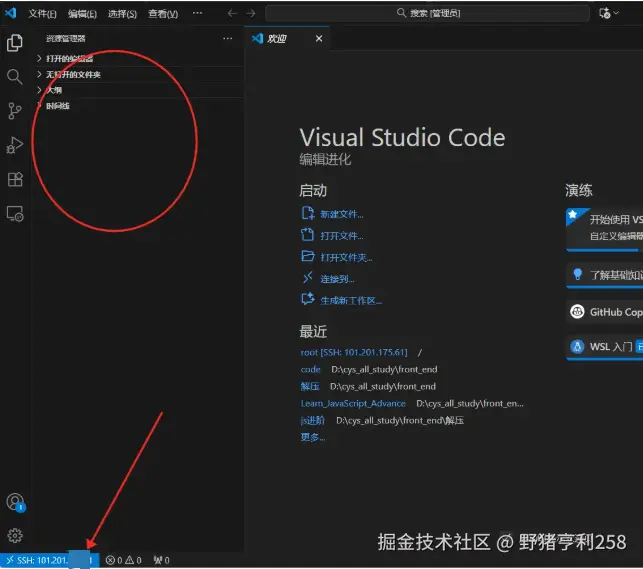Image resolution: width=643 pixels, height=569 pixels.
Task: Click the 连接到 remote connect icon
Action: pos(308,278)
